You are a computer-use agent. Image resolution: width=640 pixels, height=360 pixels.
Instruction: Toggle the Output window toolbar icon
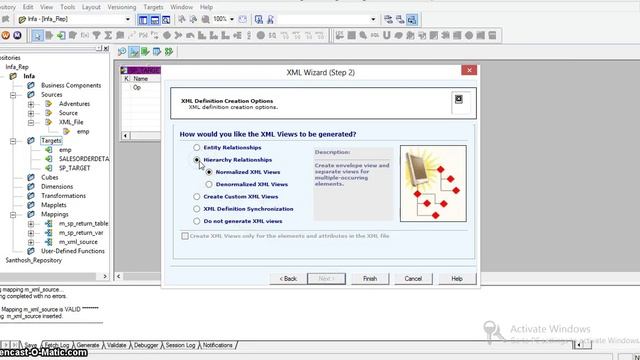tap(155, 20)
